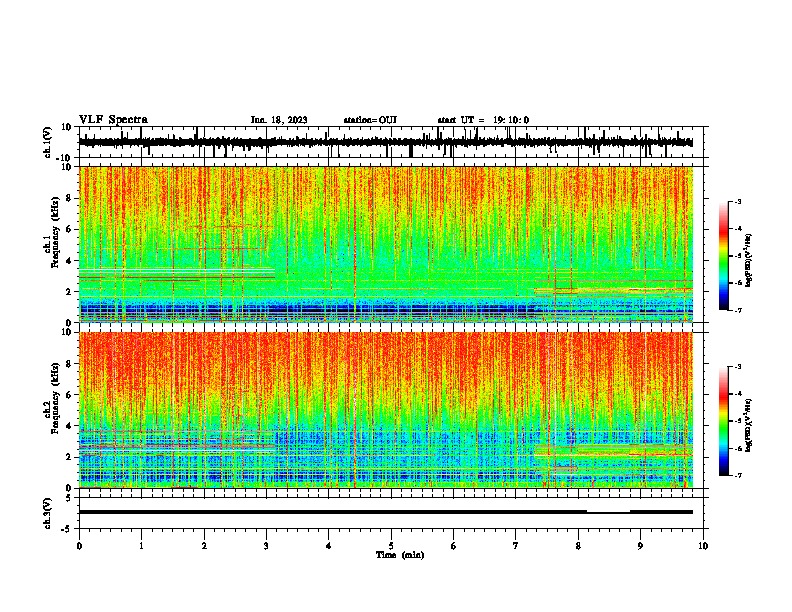Click the ch.1 color scale bar
Image resolution: width=792 pixels, height=612 pixels.
pyautogui.click(x=724, y=256)
